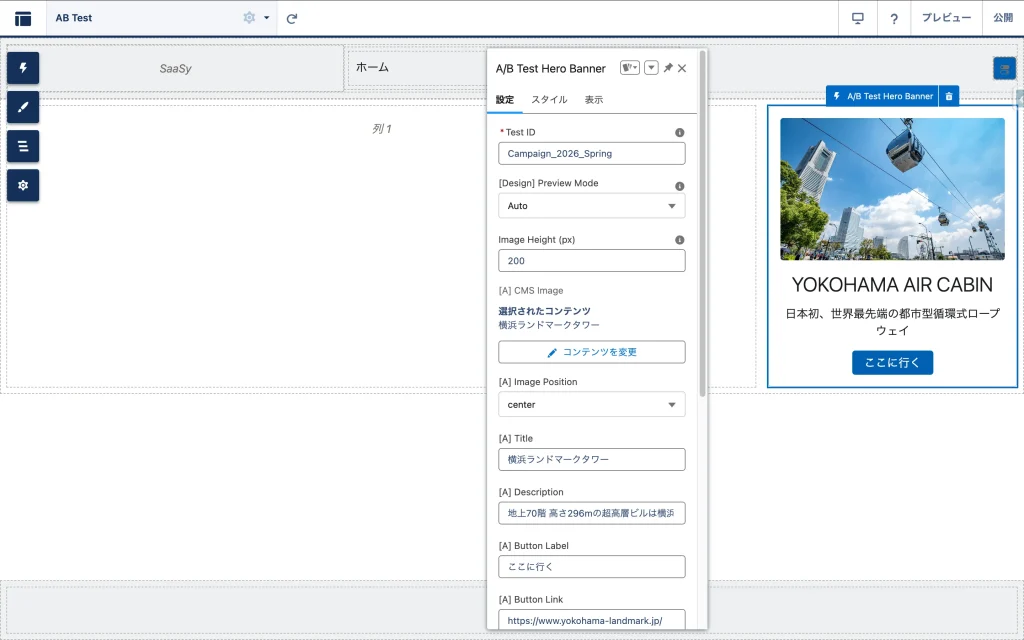Click the コンテンツを変更 button
The width and height of the screenshot is (1024, 640).
coord(591,352)
